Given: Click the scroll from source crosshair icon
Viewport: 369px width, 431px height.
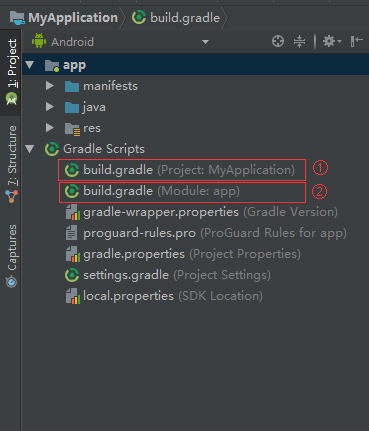Looking at the screenshot, I should tap(278, 41).
